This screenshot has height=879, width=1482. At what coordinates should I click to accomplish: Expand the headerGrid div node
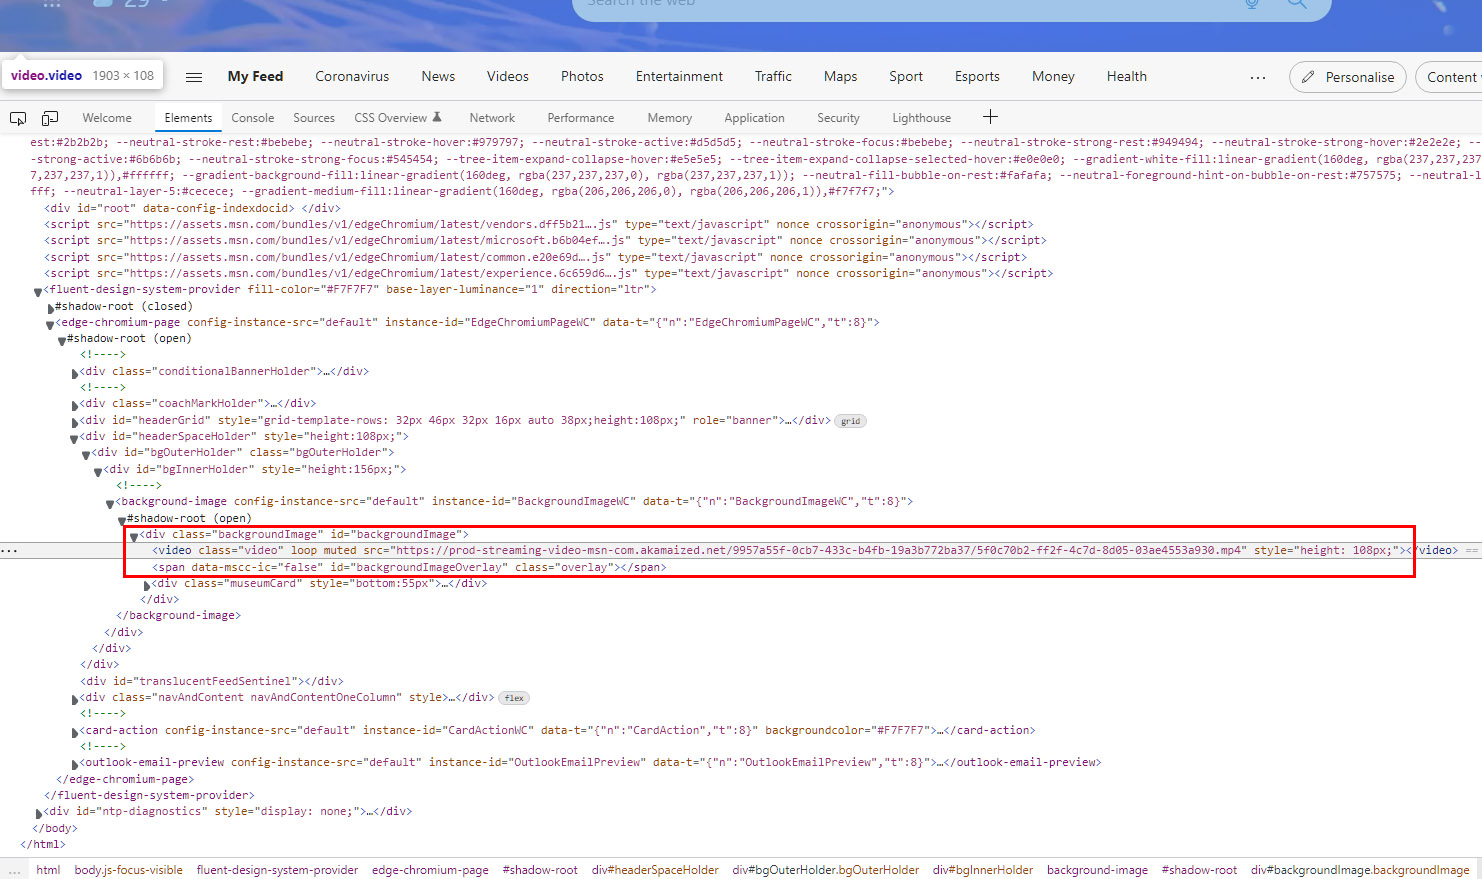74,422
